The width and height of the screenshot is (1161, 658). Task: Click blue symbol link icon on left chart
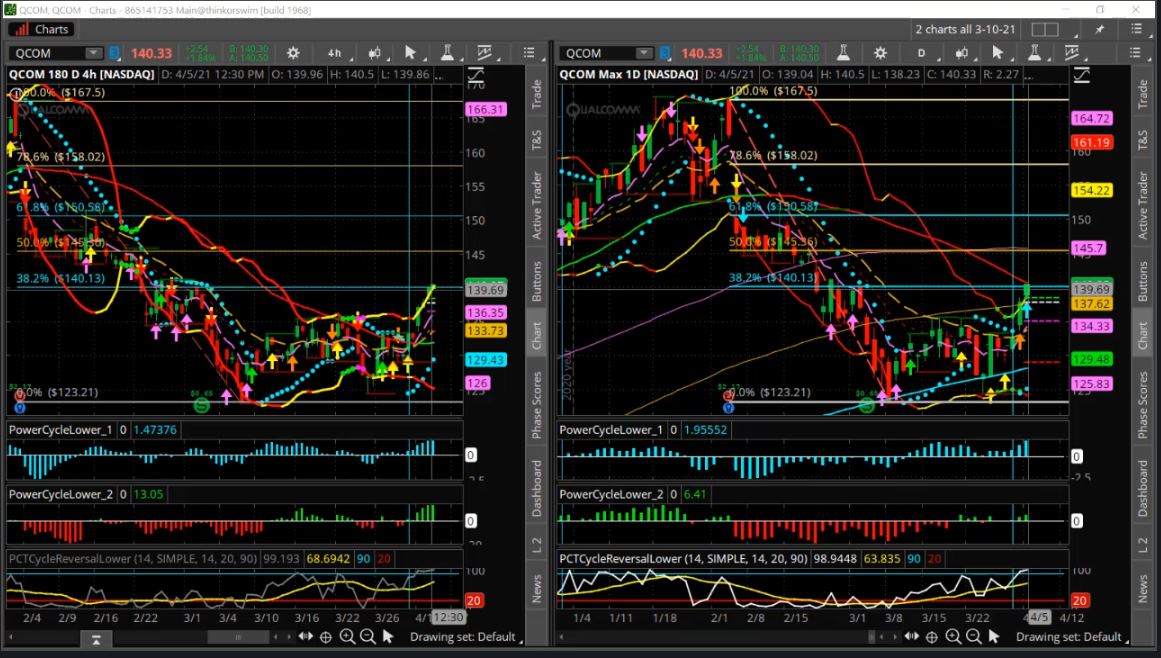pos(114,53)
